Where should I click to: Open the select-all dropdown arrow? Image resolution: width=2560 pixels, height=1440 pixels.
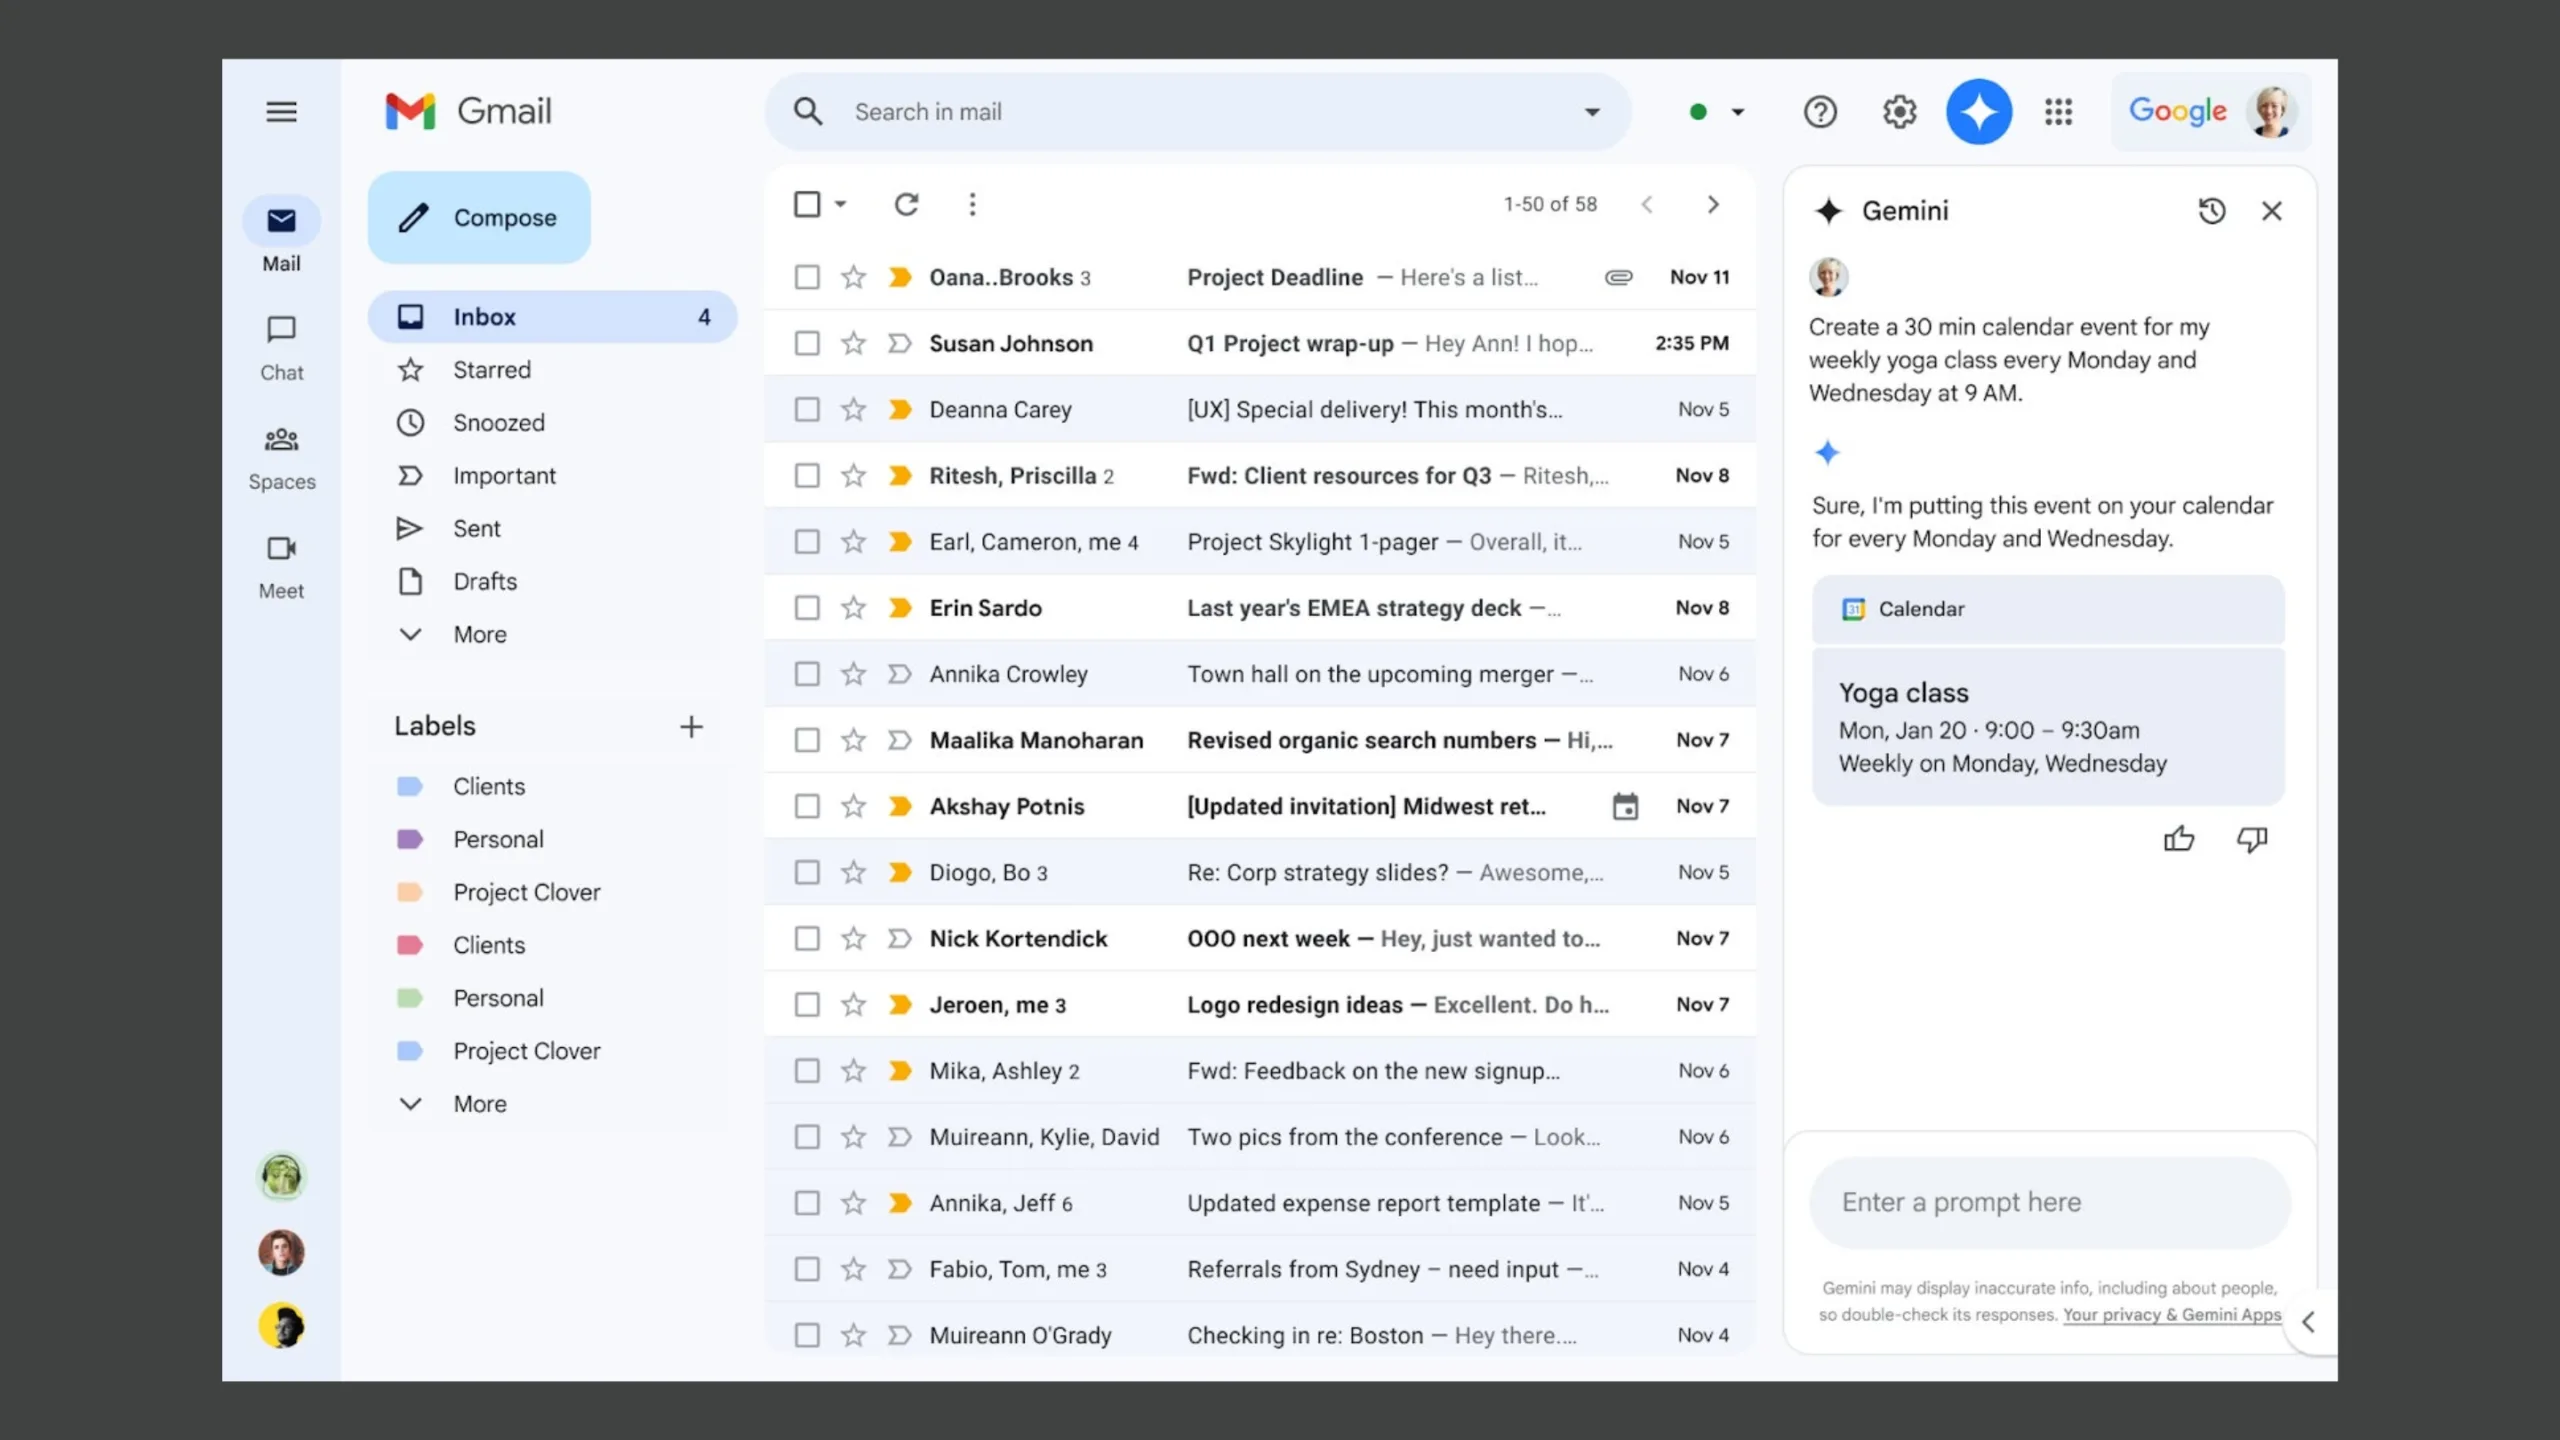coord(840,204)
